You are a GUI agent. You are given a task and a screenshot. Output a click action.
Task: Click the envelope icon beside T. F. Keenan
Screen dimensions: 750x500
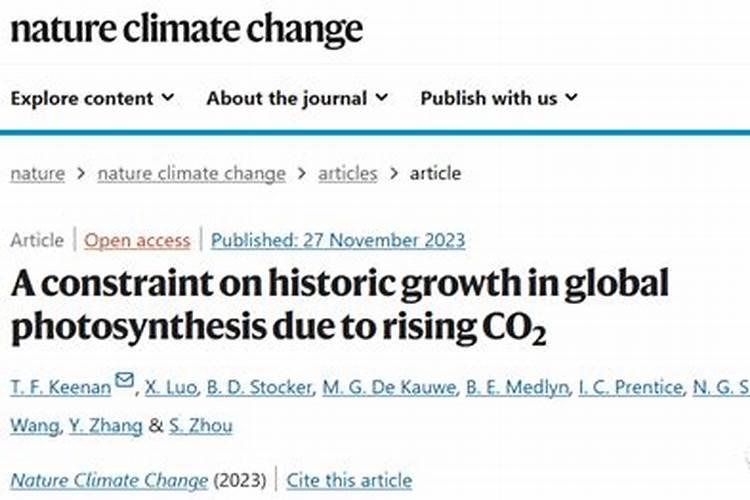(x=124, y=380)
